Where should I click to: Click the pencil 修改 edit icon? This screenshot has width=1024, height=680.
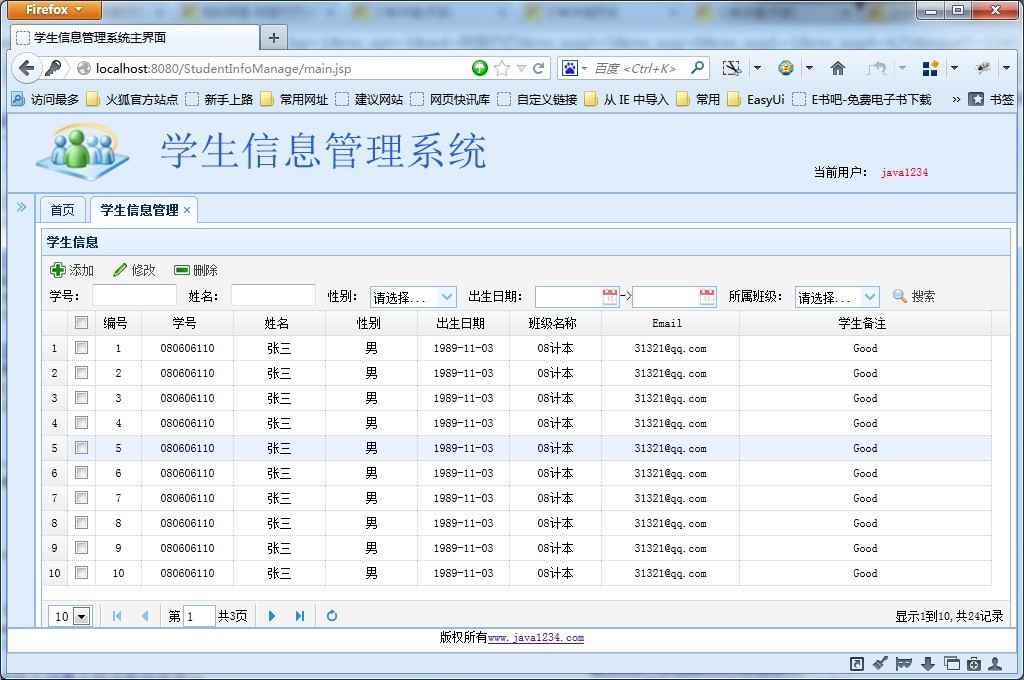[120, 270]
